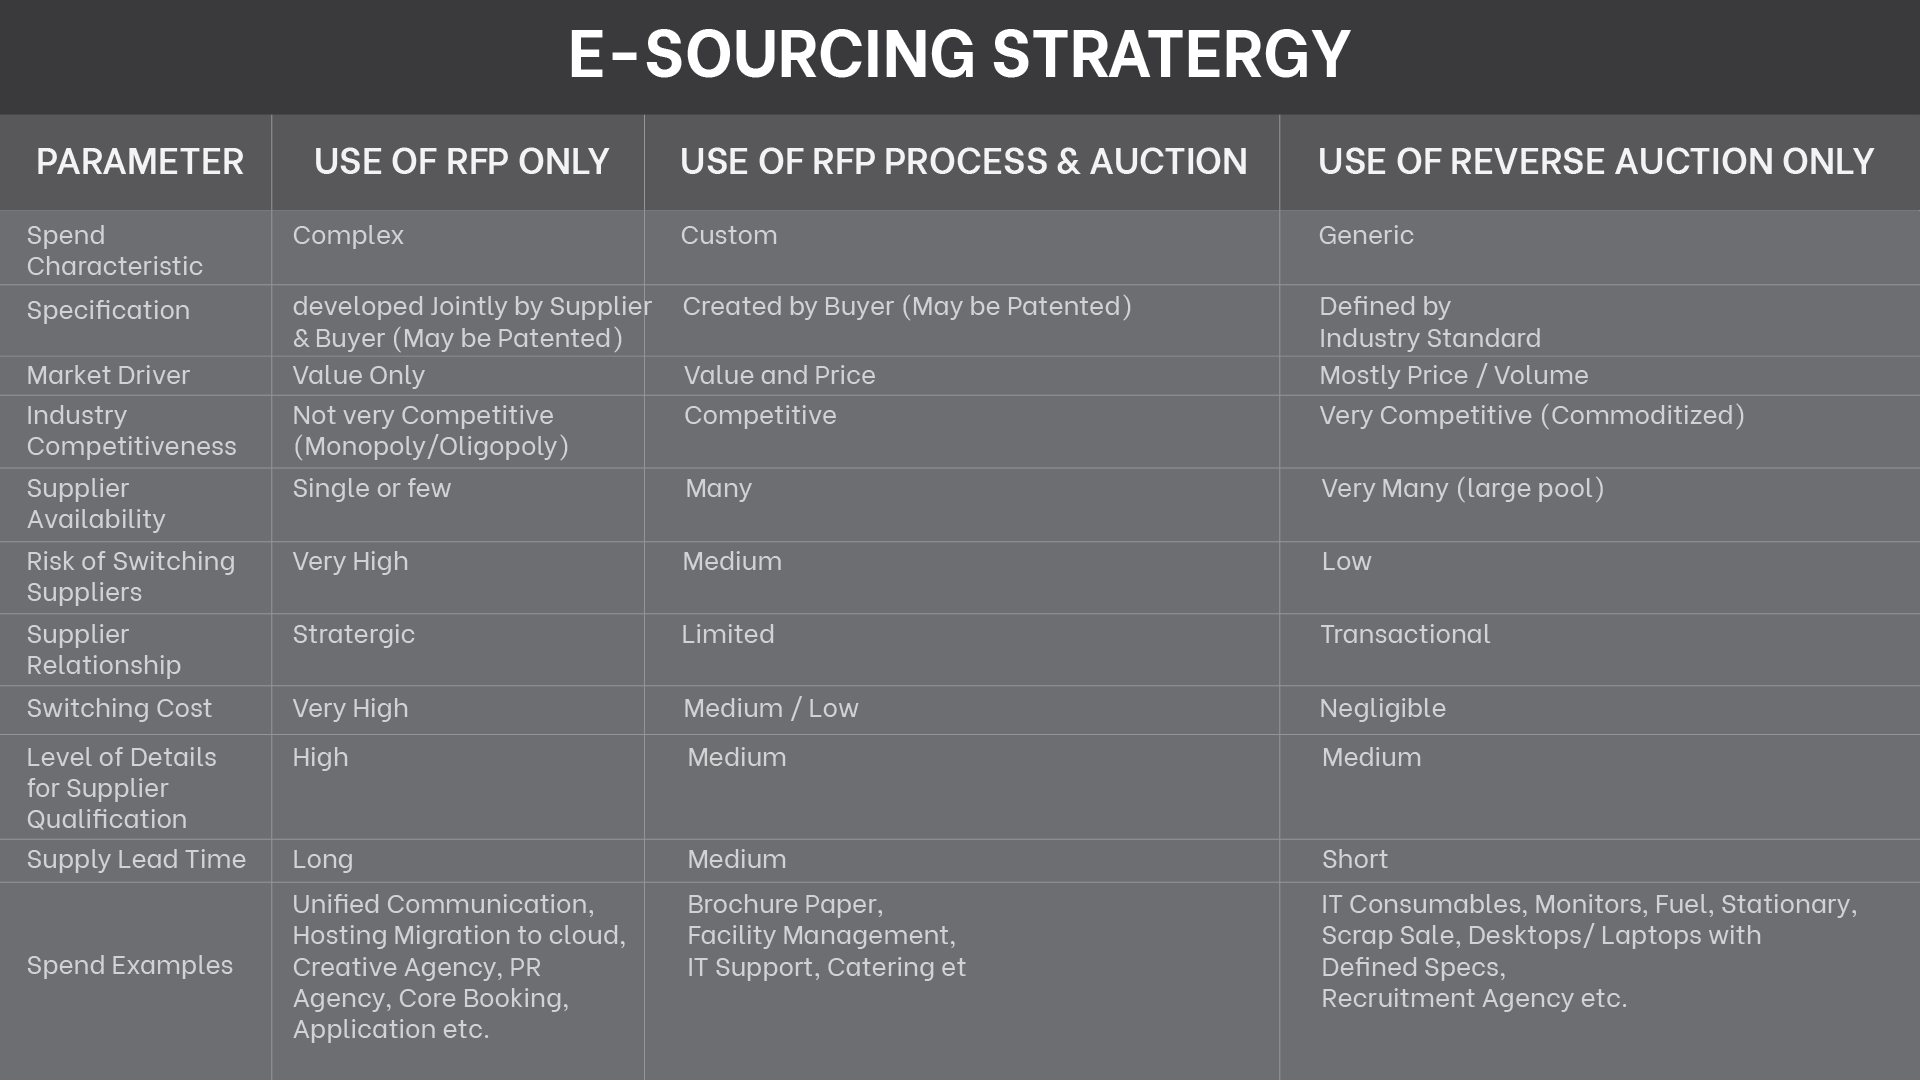
Task: Click the Complex cell
Action: point(348,235)
